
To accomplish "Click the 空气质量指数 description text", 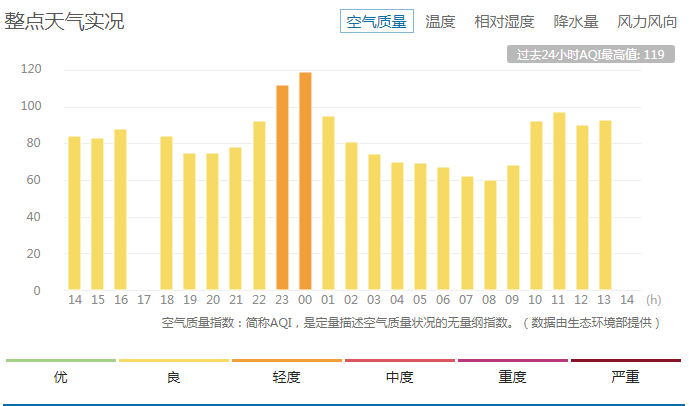I will point(411,323).
